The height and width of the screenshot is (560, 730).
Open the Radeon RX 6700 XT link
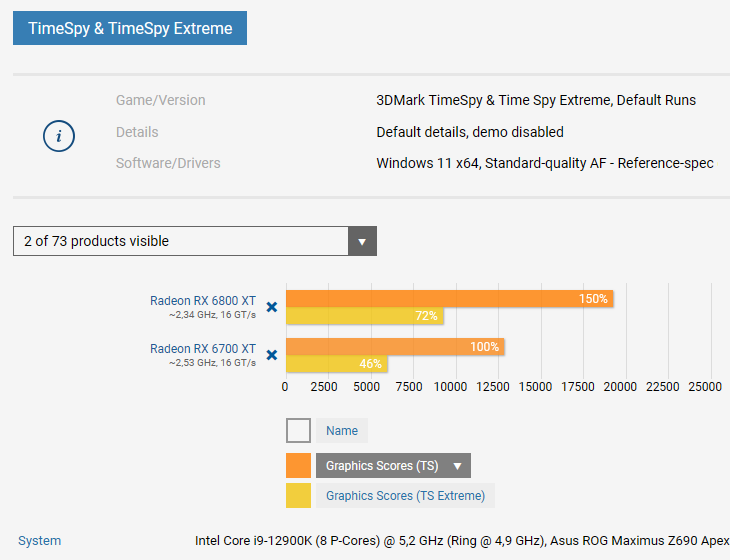click(203, 348)
